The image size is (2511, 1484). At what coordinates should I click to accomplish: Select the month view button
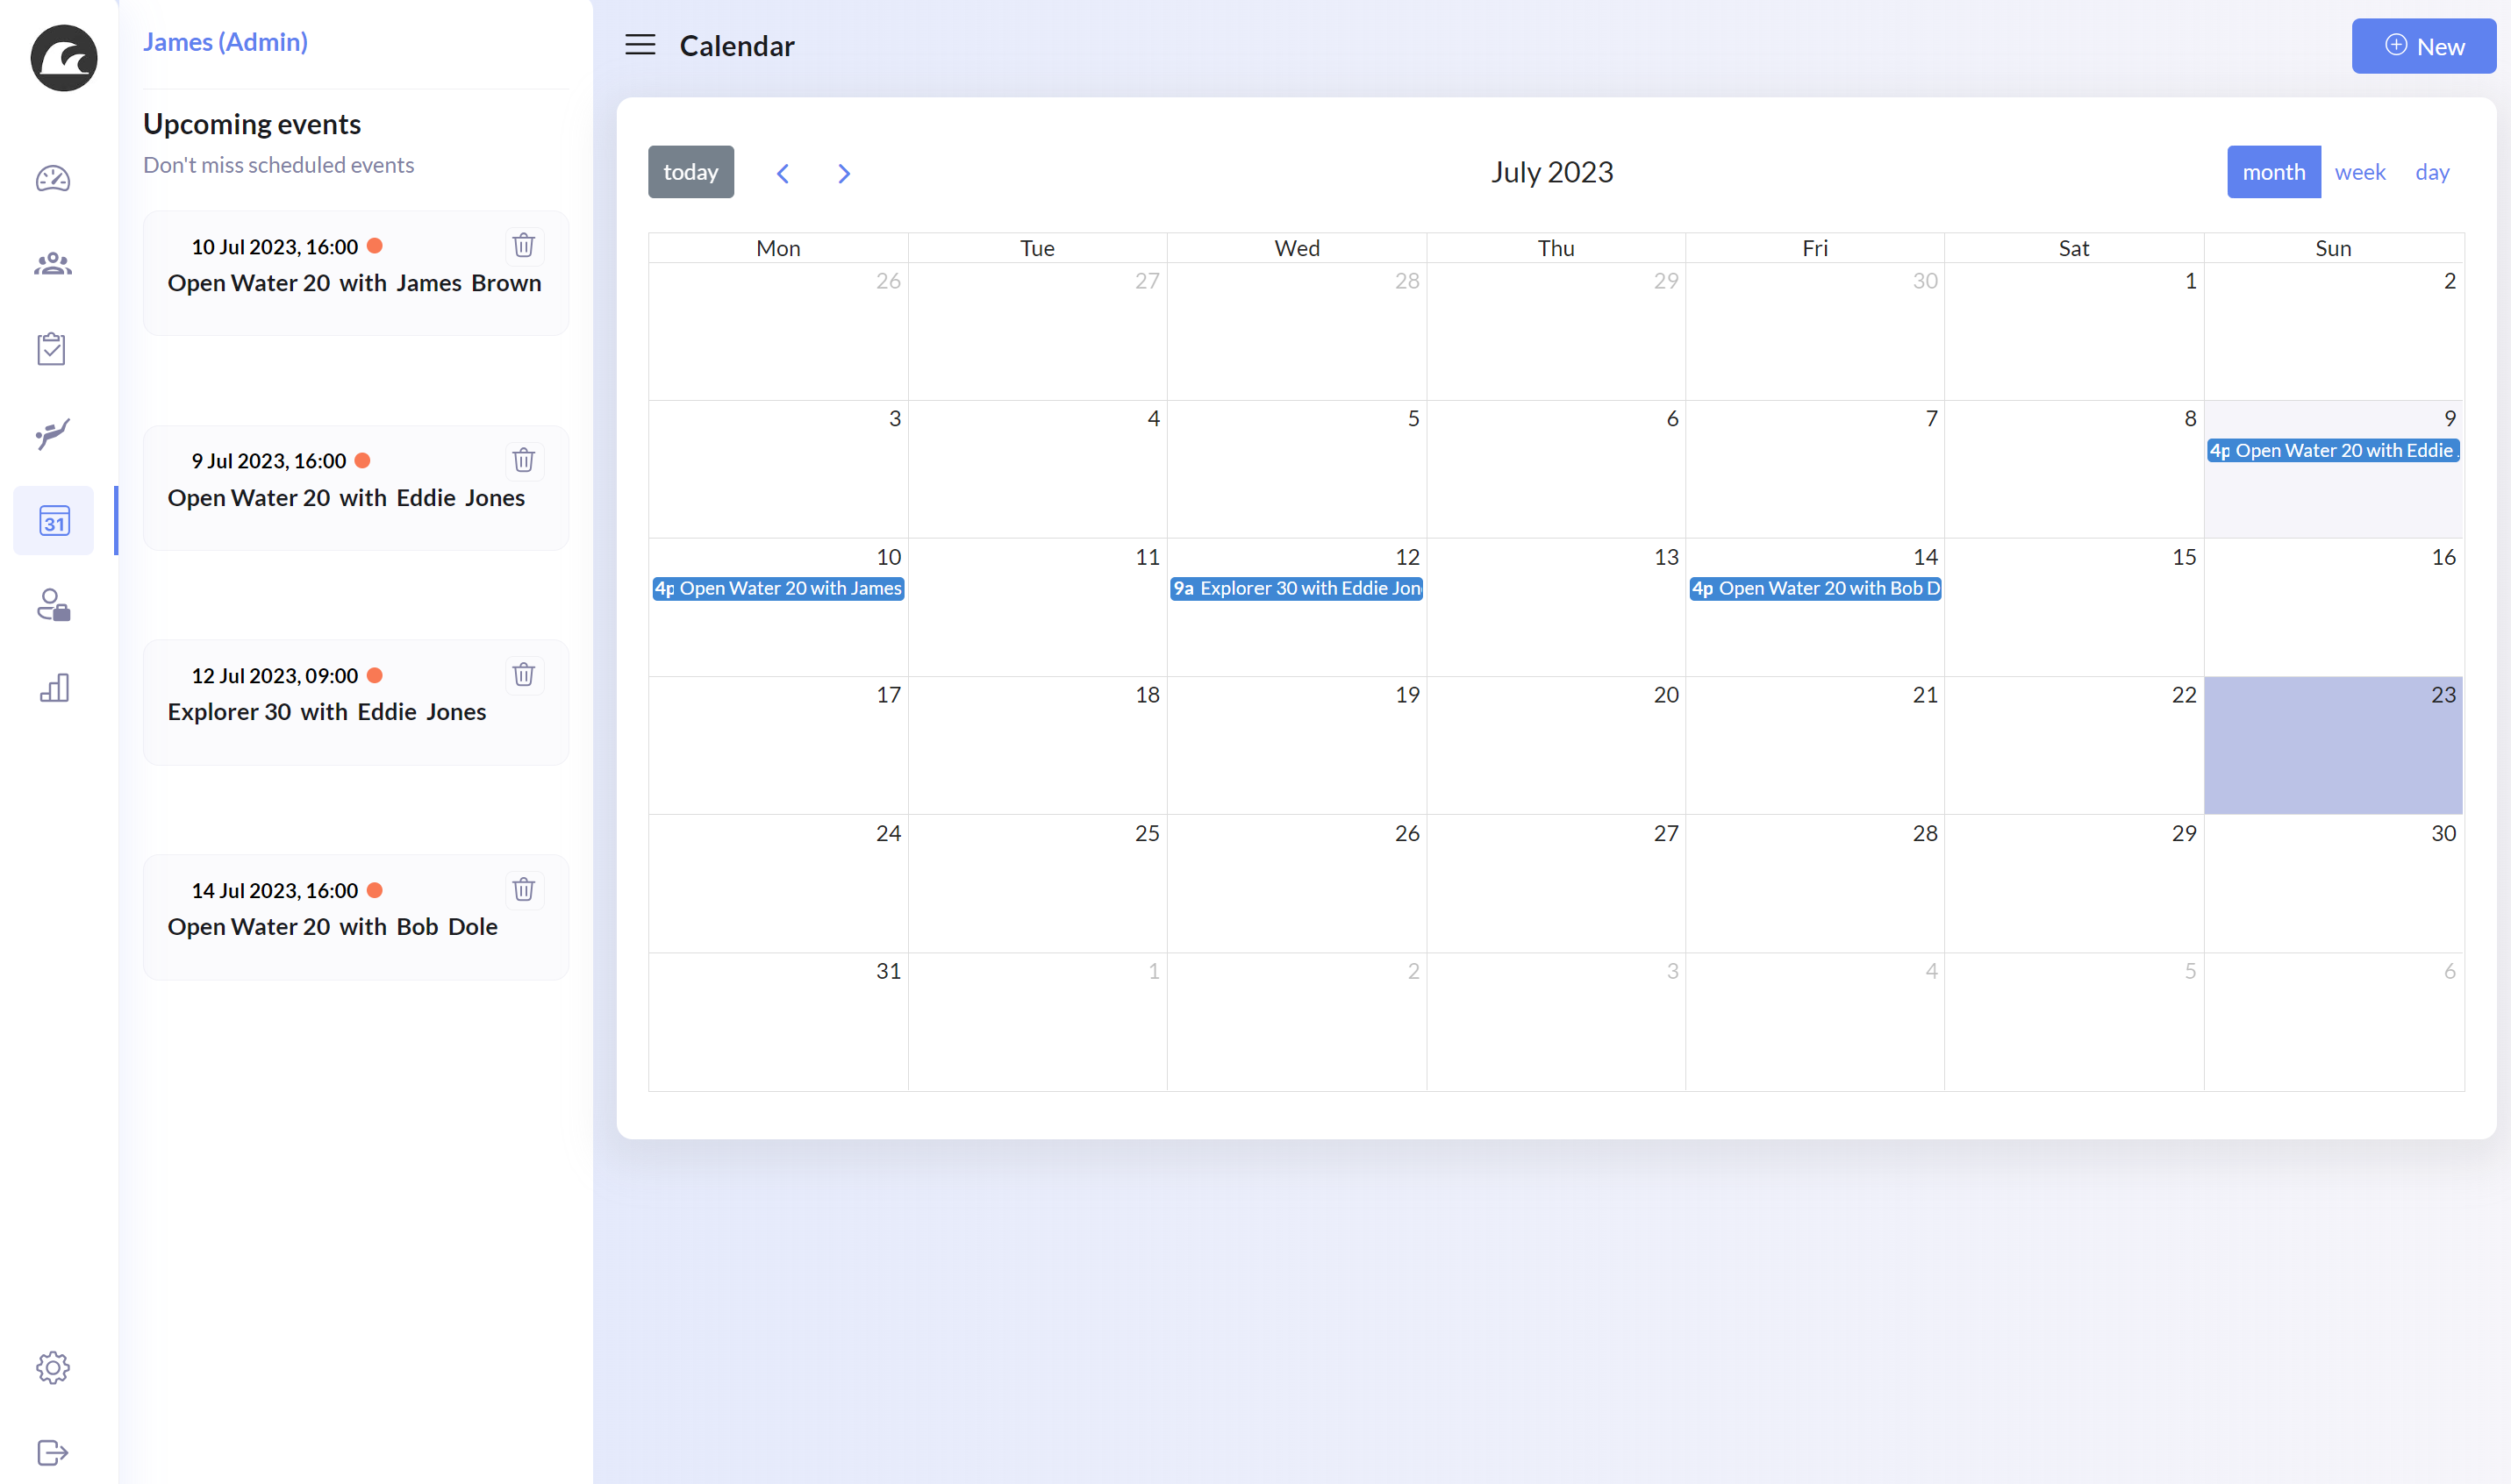coord(2273,172)
